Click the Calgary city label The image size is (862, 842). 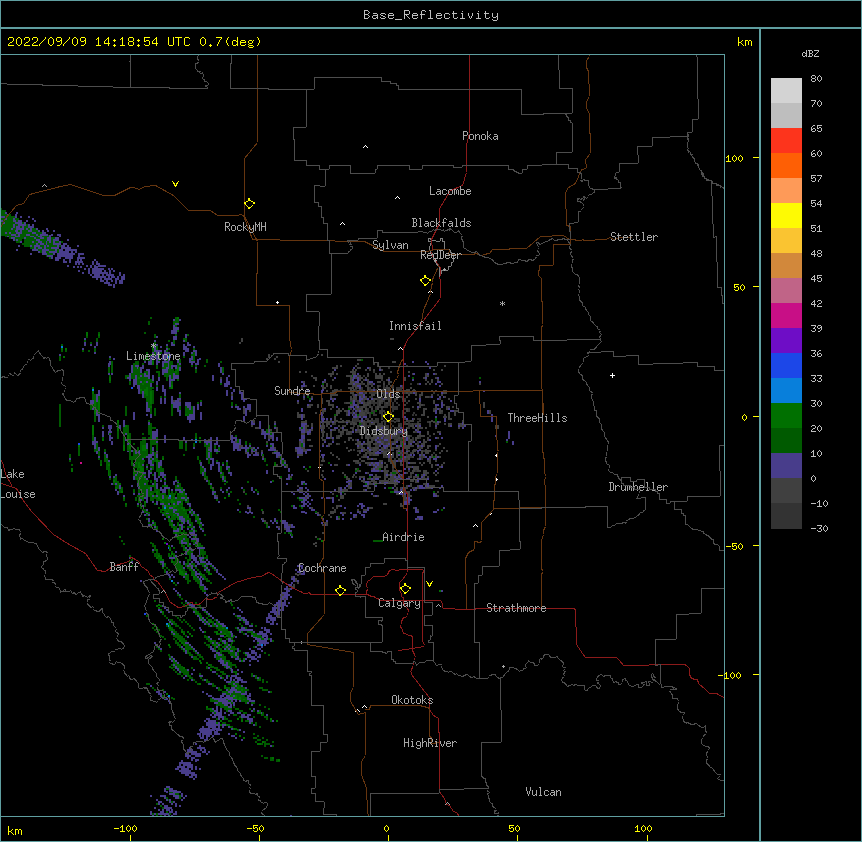399,603
